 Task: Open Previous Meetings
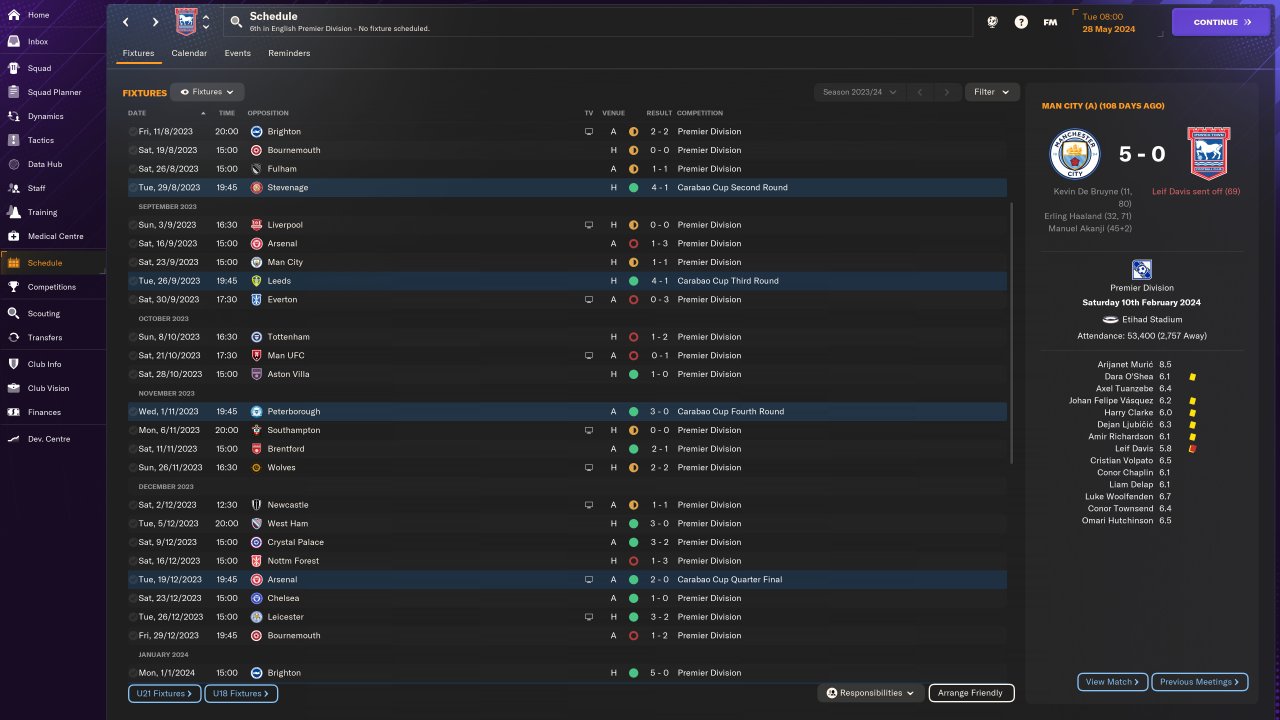coord(1199,682)
